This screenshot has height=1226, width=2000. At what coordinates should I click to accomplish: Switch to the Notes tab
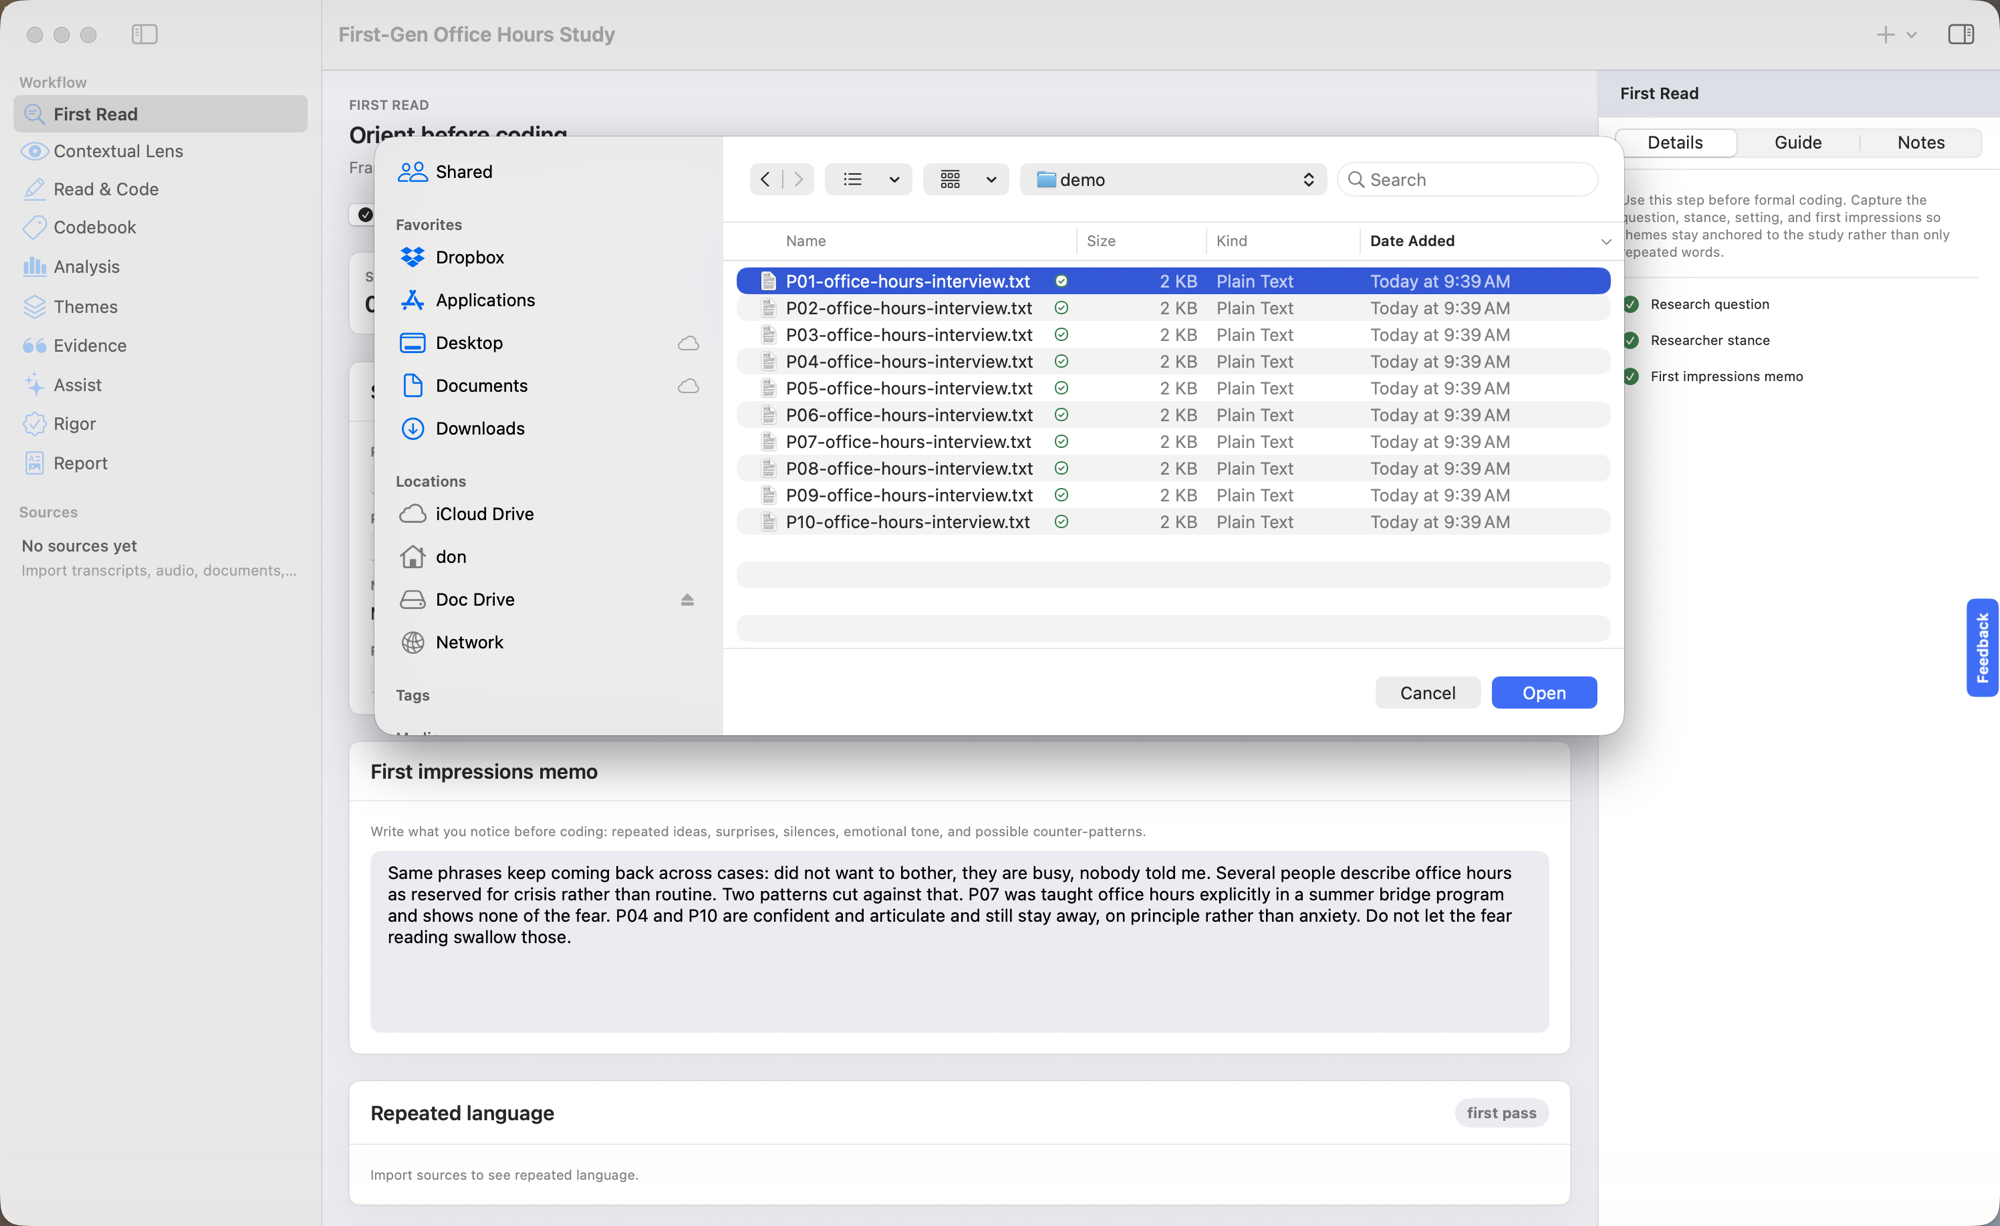(x=1921, y=142)
